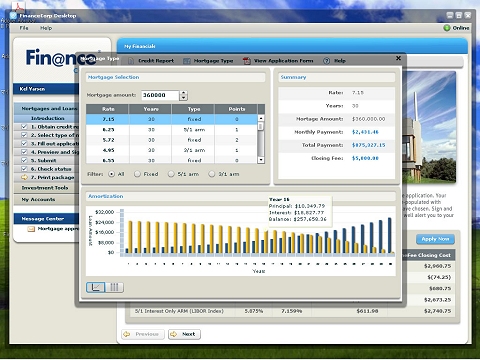
Task: Switch chart to line graph view
Action: pyautogui.click(x=95, y=287)
